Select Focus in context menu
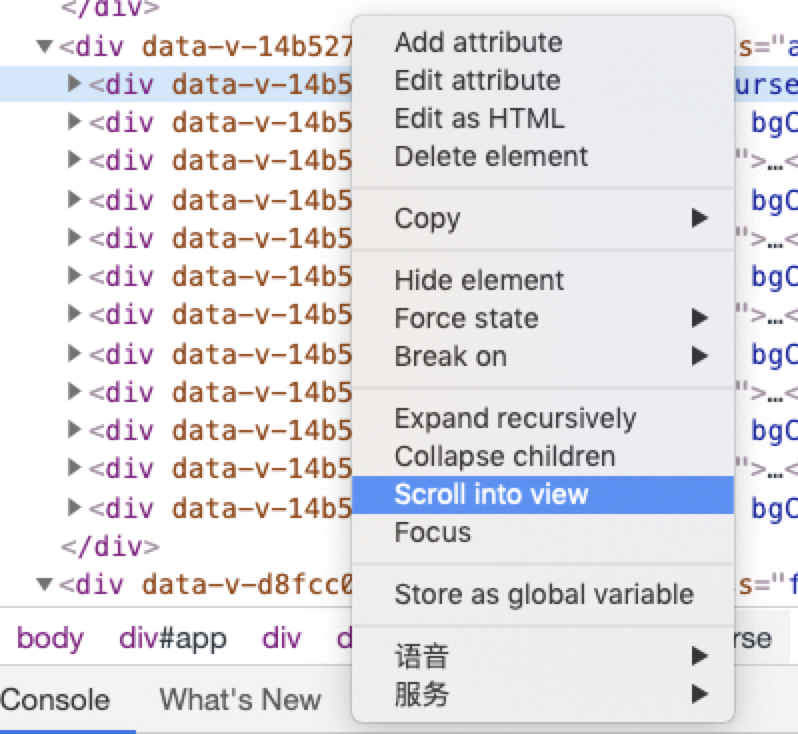Screen dimensions: 798x734 click(432, 532)
